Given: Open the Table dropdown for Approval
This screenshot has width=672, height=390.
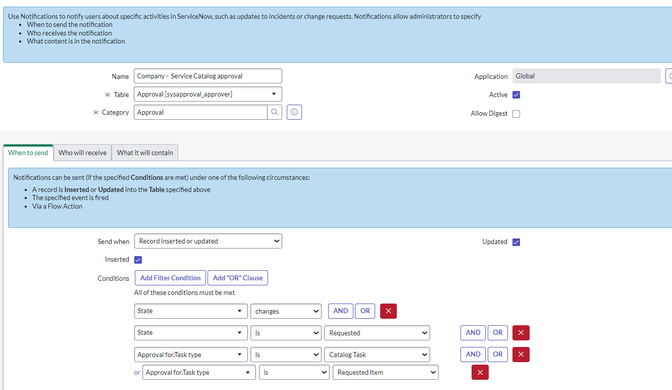Looking at the screenshot, I should 208,94.
